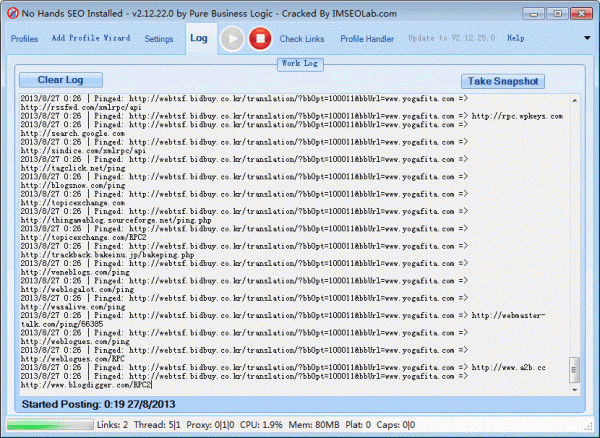Click the log line http://veneblogs.com/ping
The width and height of the screenshot is (600, 438).
75,272
